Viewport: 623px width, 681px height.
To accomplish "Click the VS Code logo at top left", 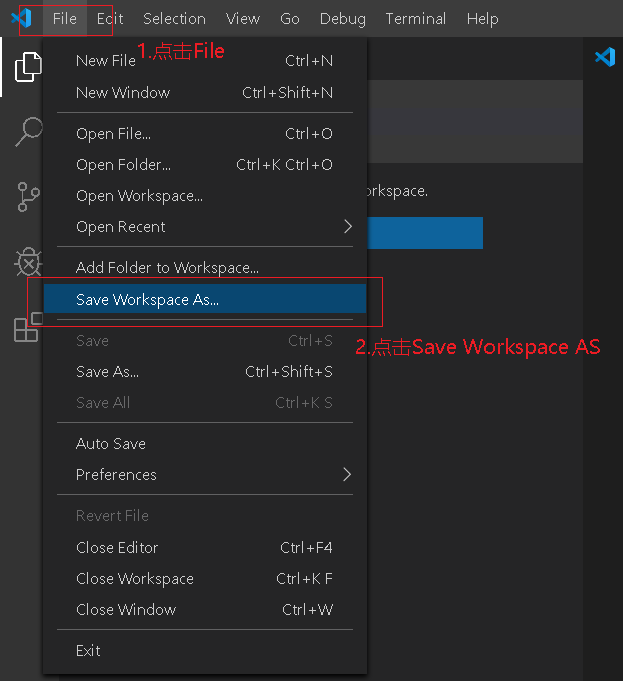I will (x=21, y=18).
